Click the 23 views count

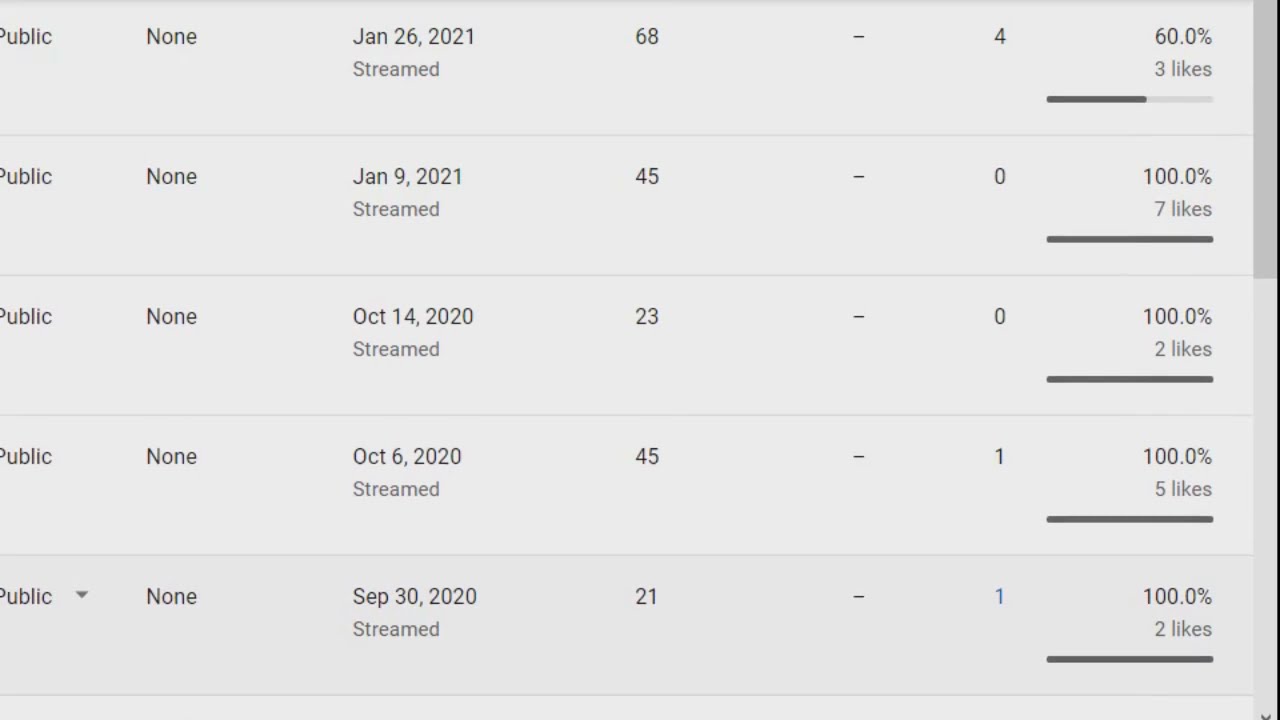tap(647, 317)
